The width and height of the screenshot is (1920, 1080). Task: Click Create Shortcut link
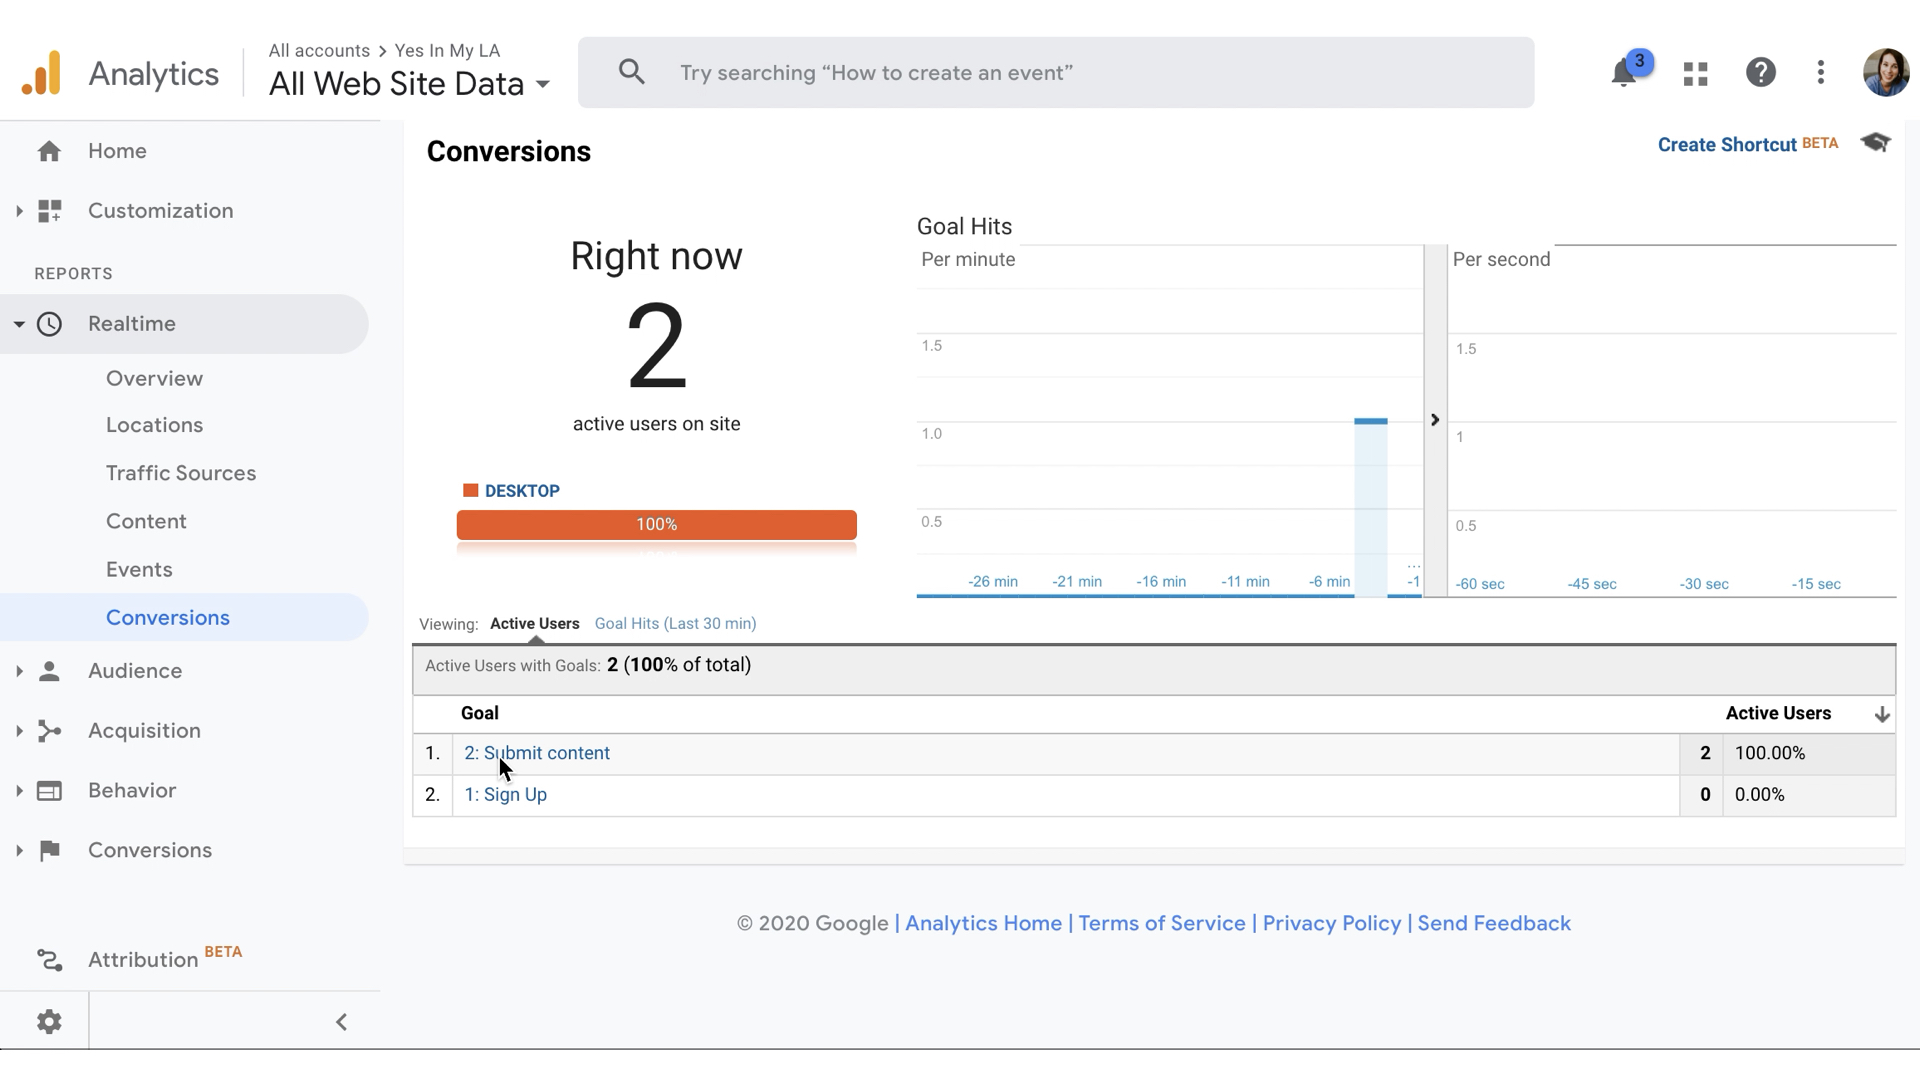coord(1726,145)
